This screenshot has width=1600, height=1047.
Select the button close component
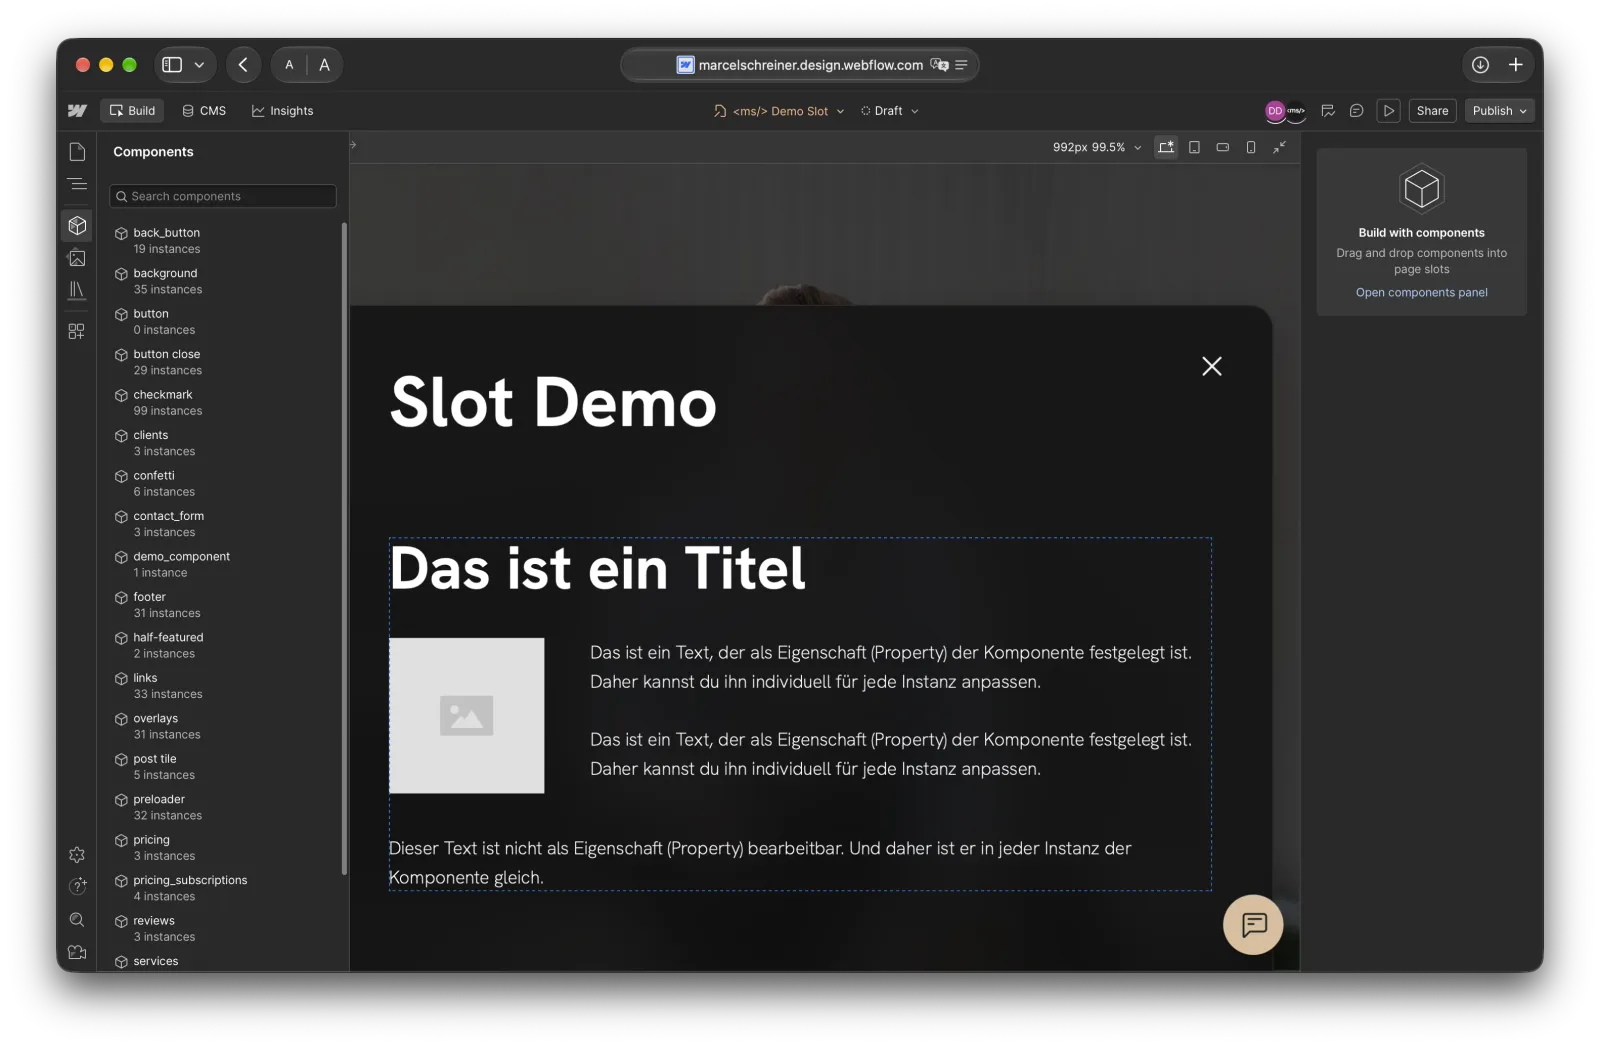[222, 362]
